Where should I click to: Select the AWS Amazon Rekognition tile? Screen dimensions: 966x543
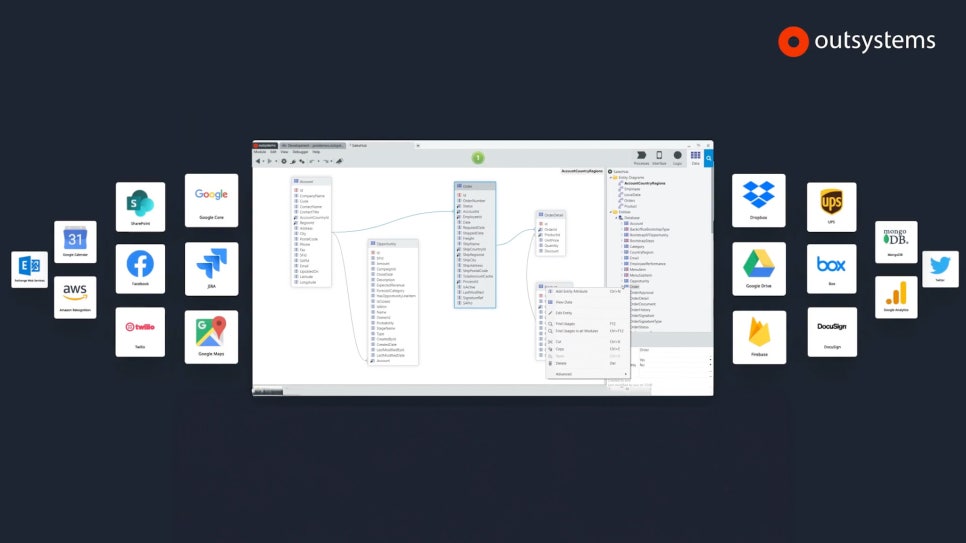[75, 297]
